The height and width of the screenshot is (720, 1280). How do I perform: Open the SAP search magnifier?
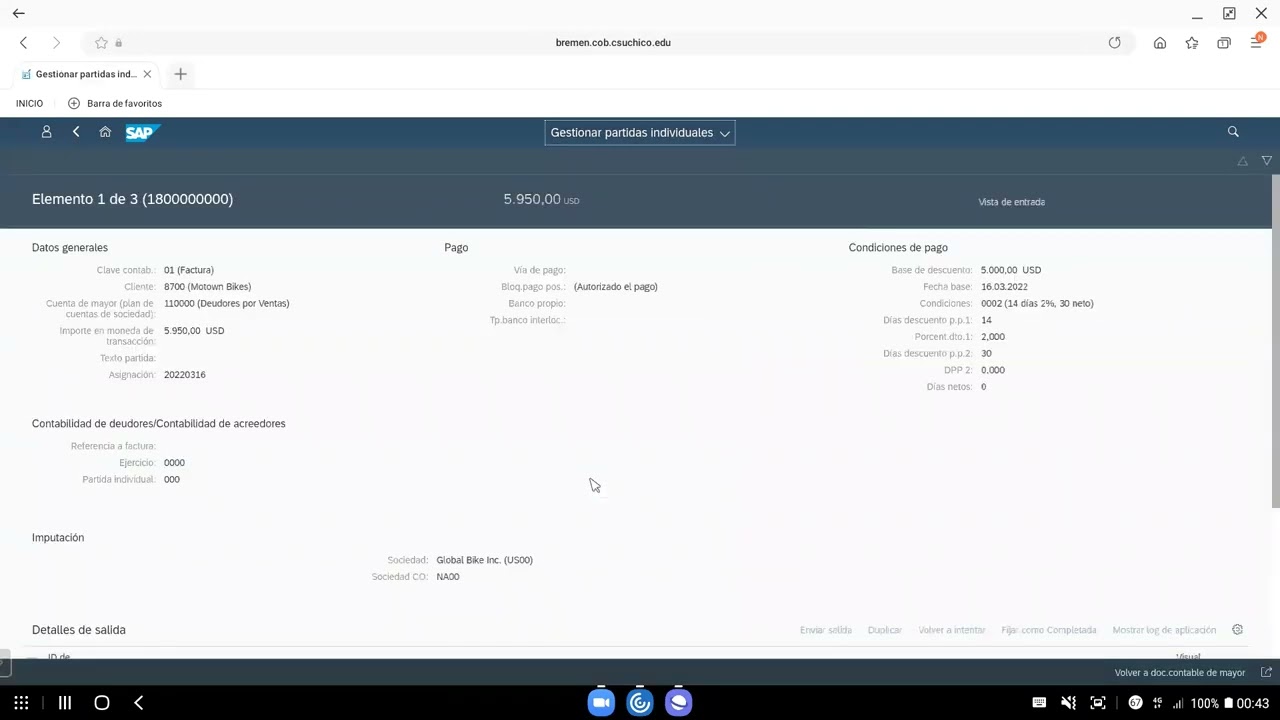pos(1233,132)
